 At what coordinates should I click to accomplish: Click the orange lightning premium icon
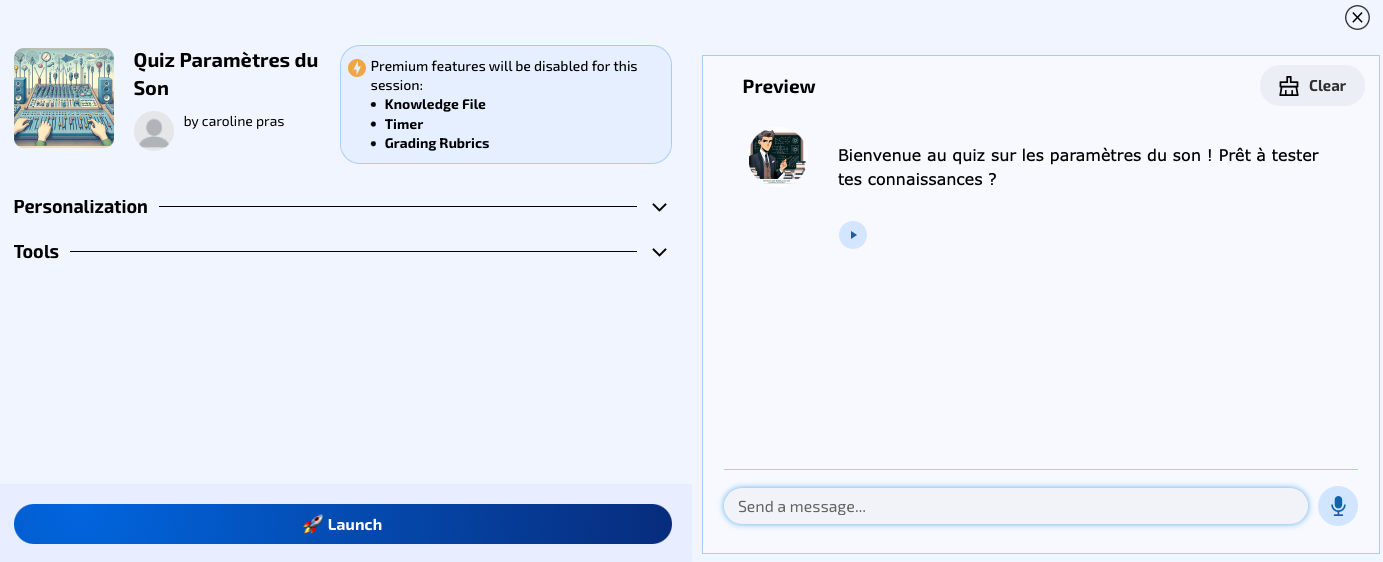357,68
